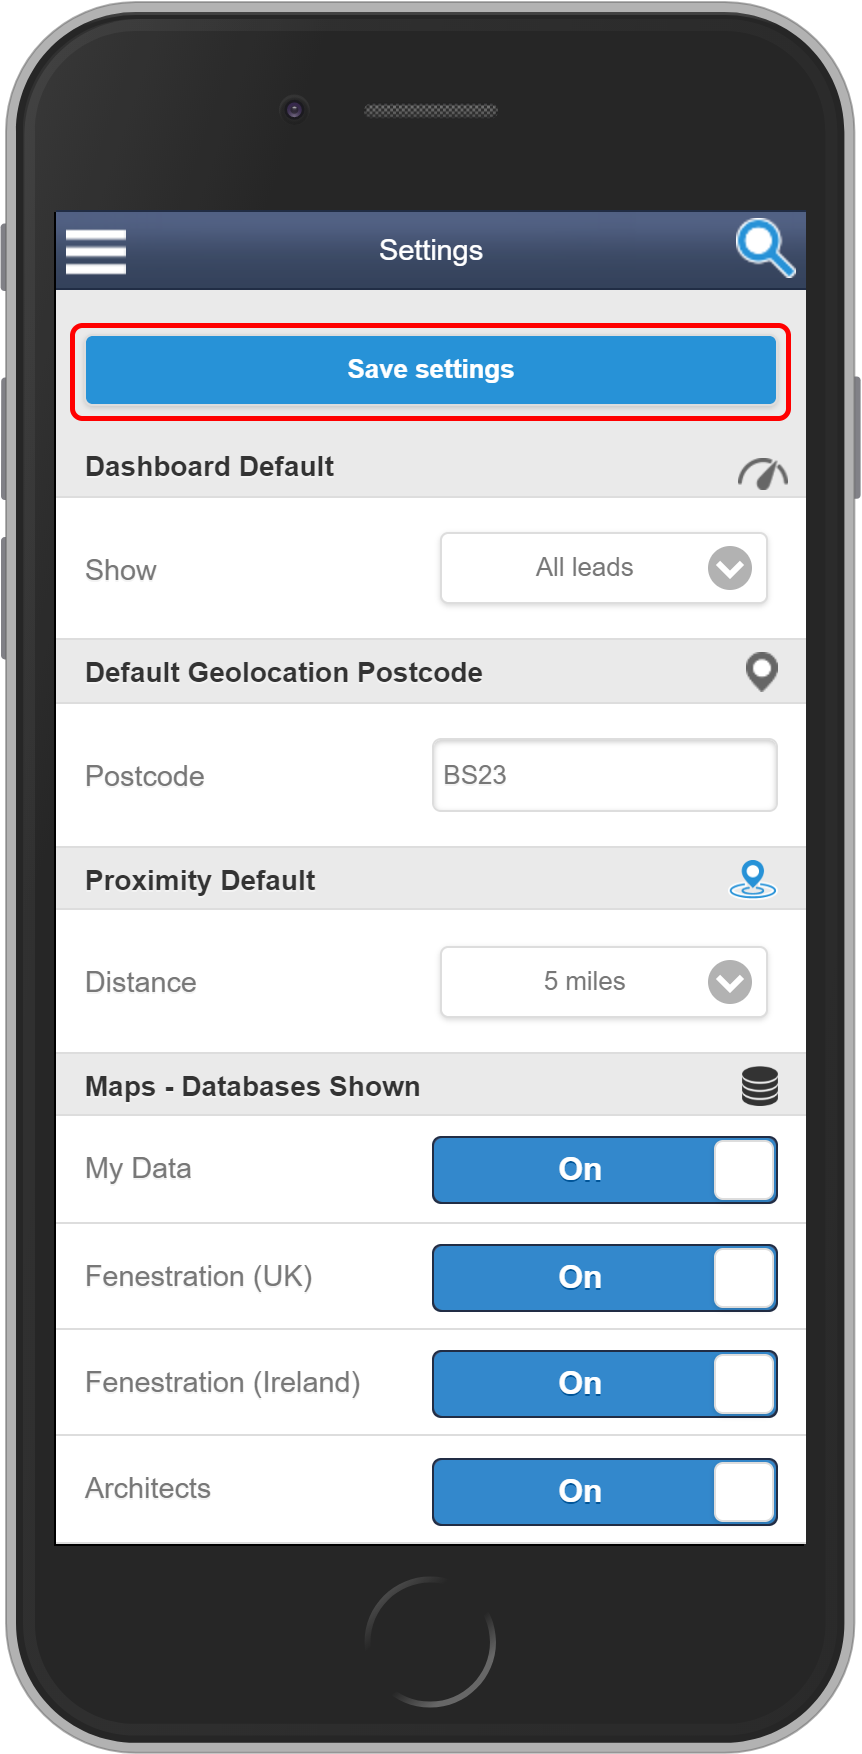Viewport: 862px width, 1754px height.
Task: Click the chevron on the 5 miles selector
Action: coord(729,982)
